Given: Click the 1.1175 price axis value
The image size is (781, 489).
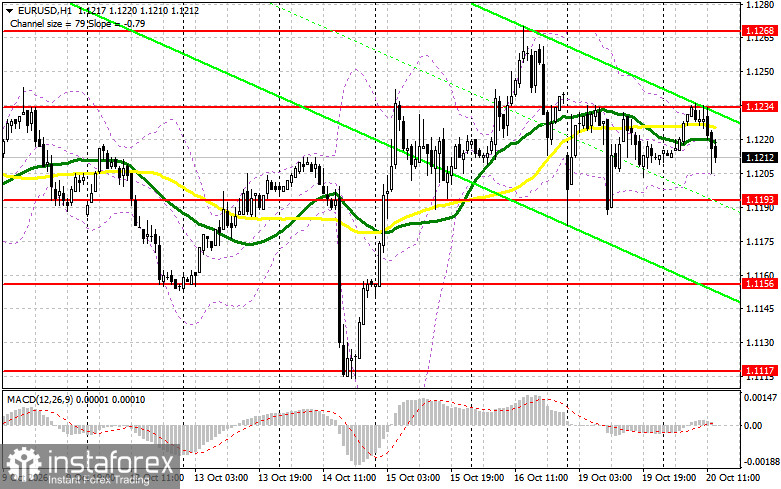Looking at the screenshot, I should pos(760,242).
